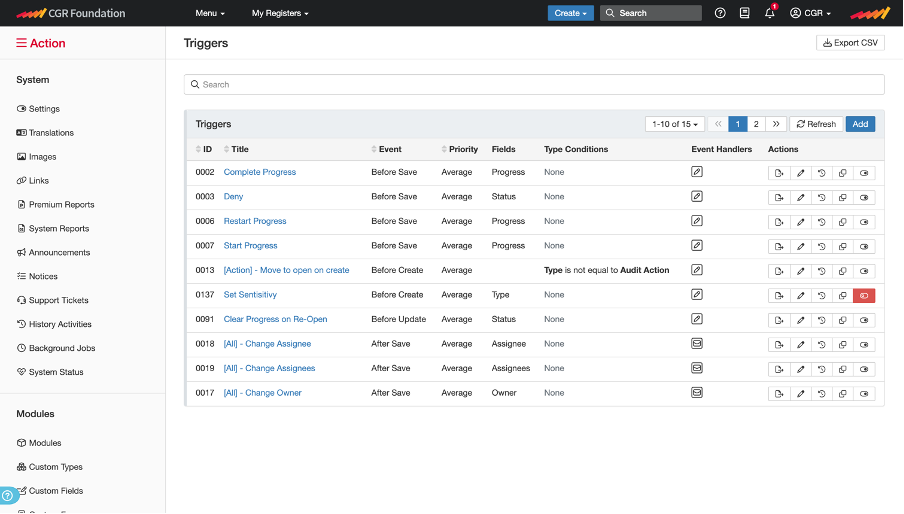Click the hamburger icon beside Action
904x514 pixels.
(21, 43)
